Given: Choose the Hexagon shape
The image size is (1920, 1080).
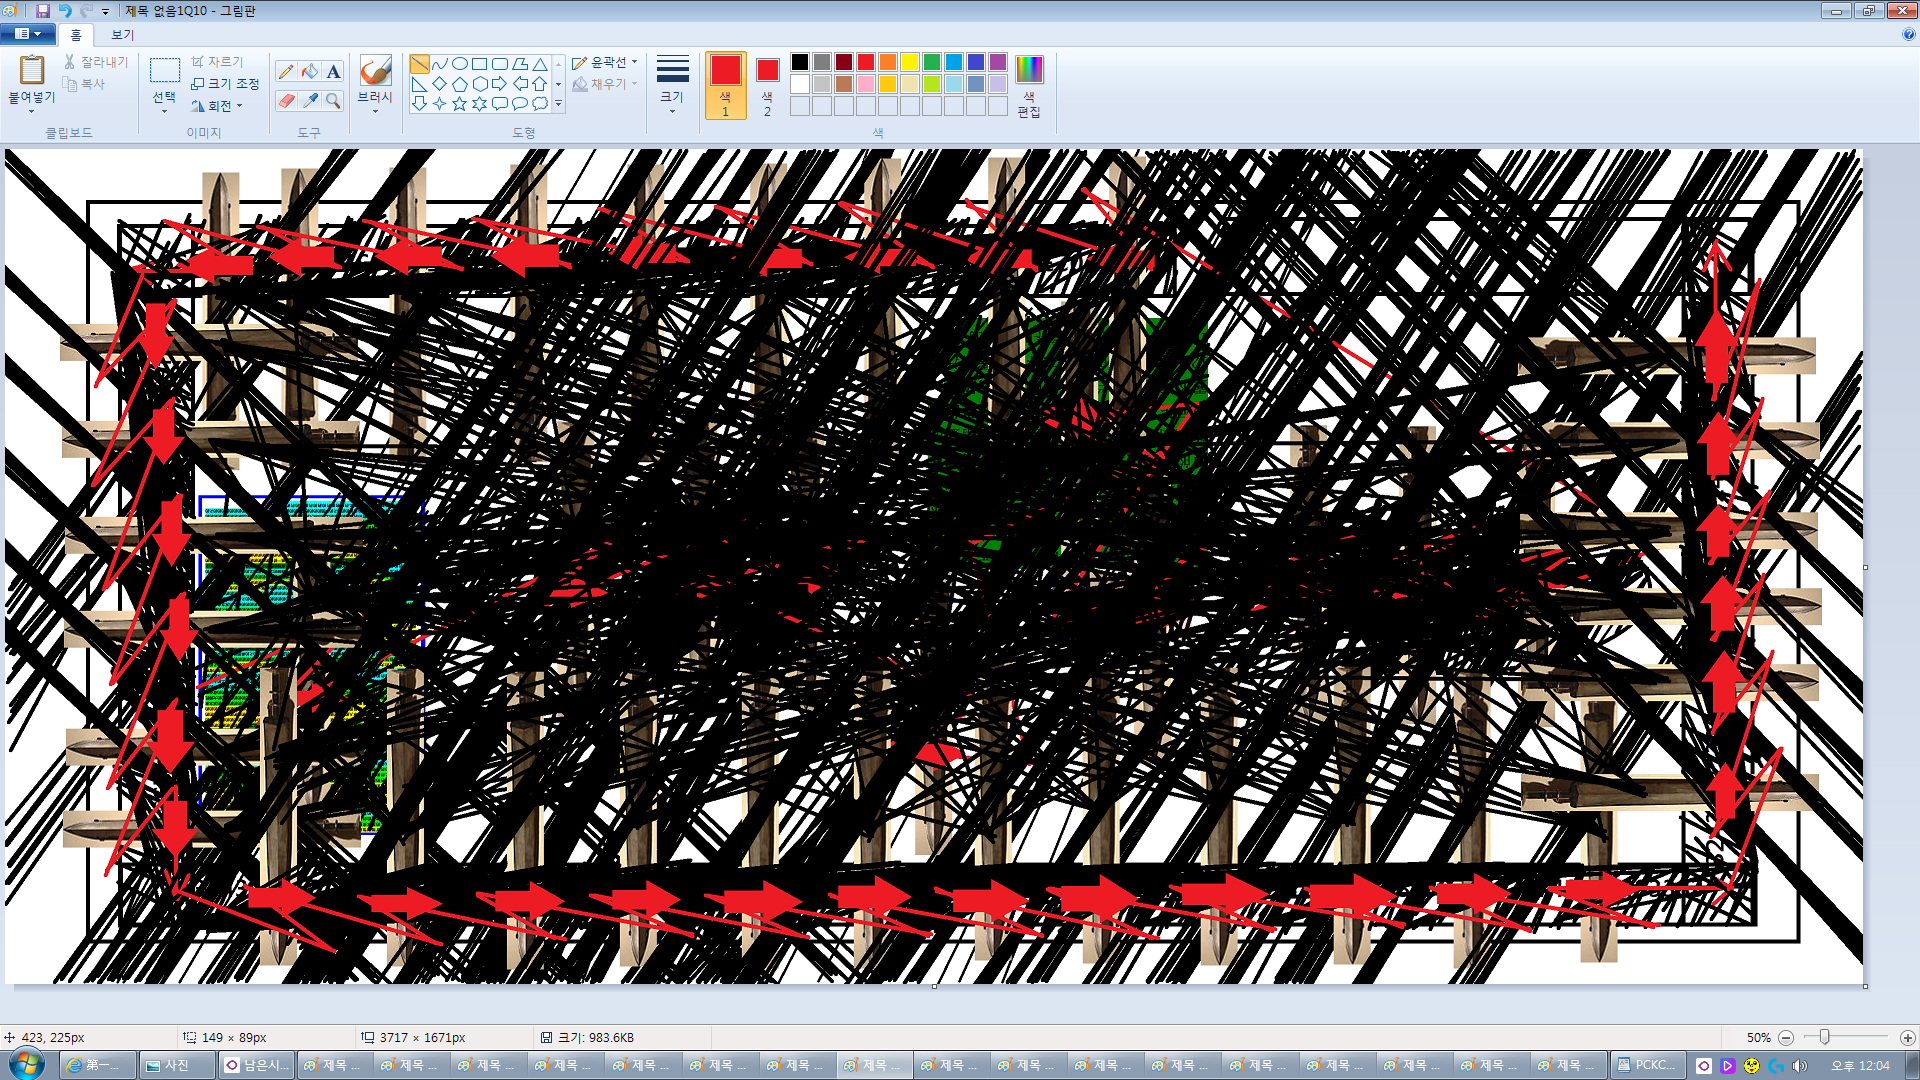Looking at the screenshot, I should [480, 83].
